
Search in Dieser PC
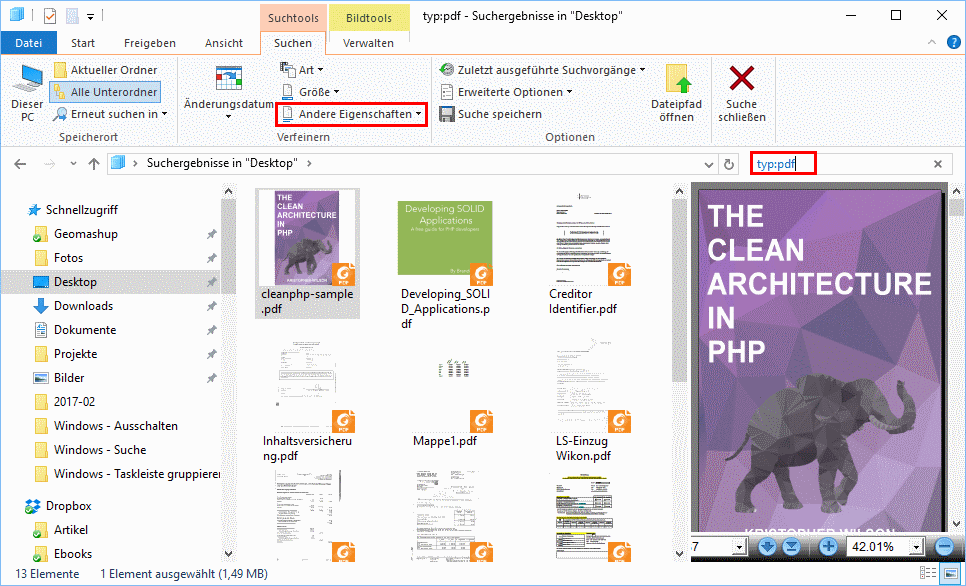(28, 94)
